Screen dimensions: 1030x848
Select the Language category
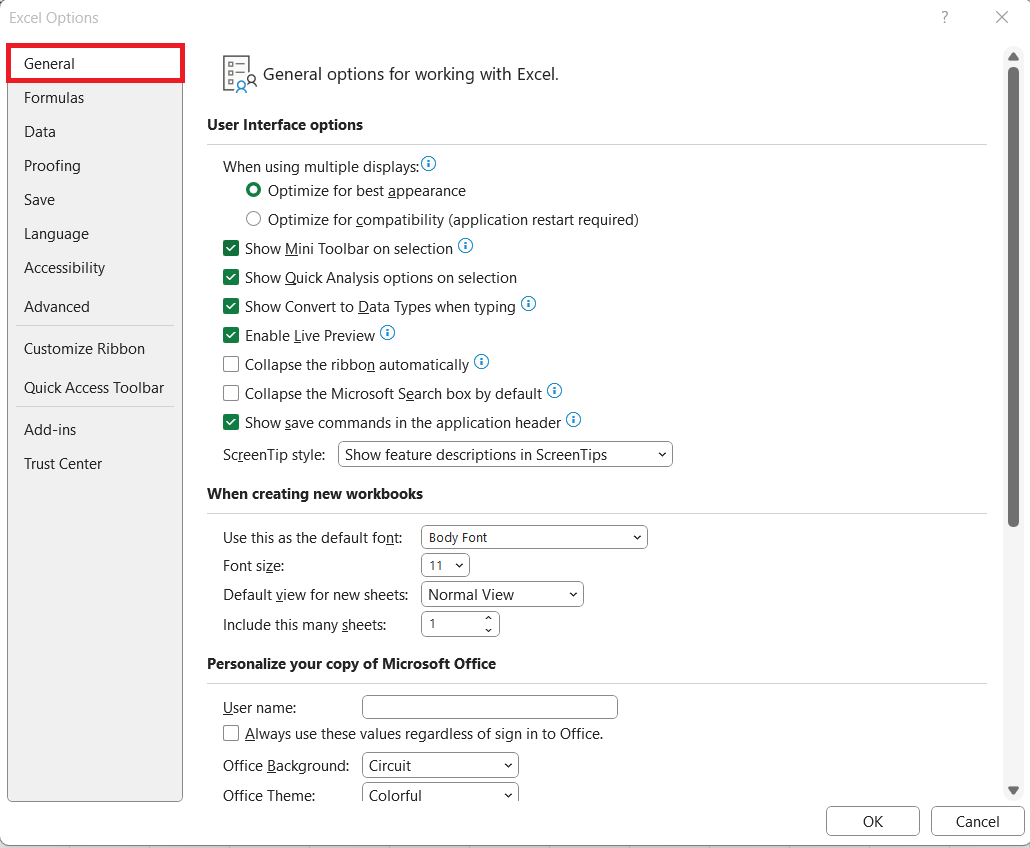pyautogui.click(x=95, y=234)
